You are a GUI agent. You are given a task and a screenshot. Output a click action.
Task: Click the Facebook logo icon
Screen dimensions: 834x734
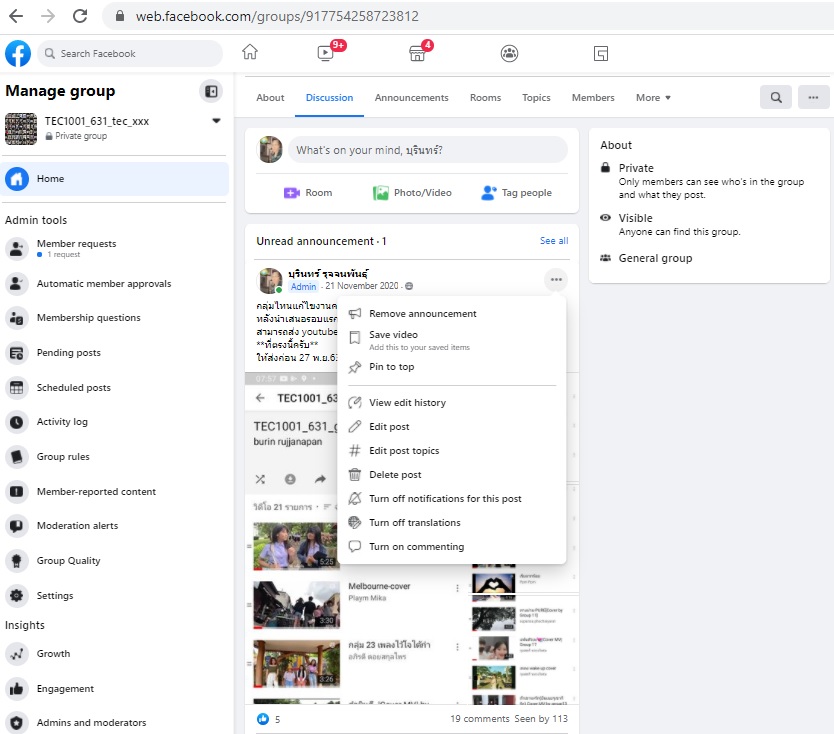[x=18, y=53]
